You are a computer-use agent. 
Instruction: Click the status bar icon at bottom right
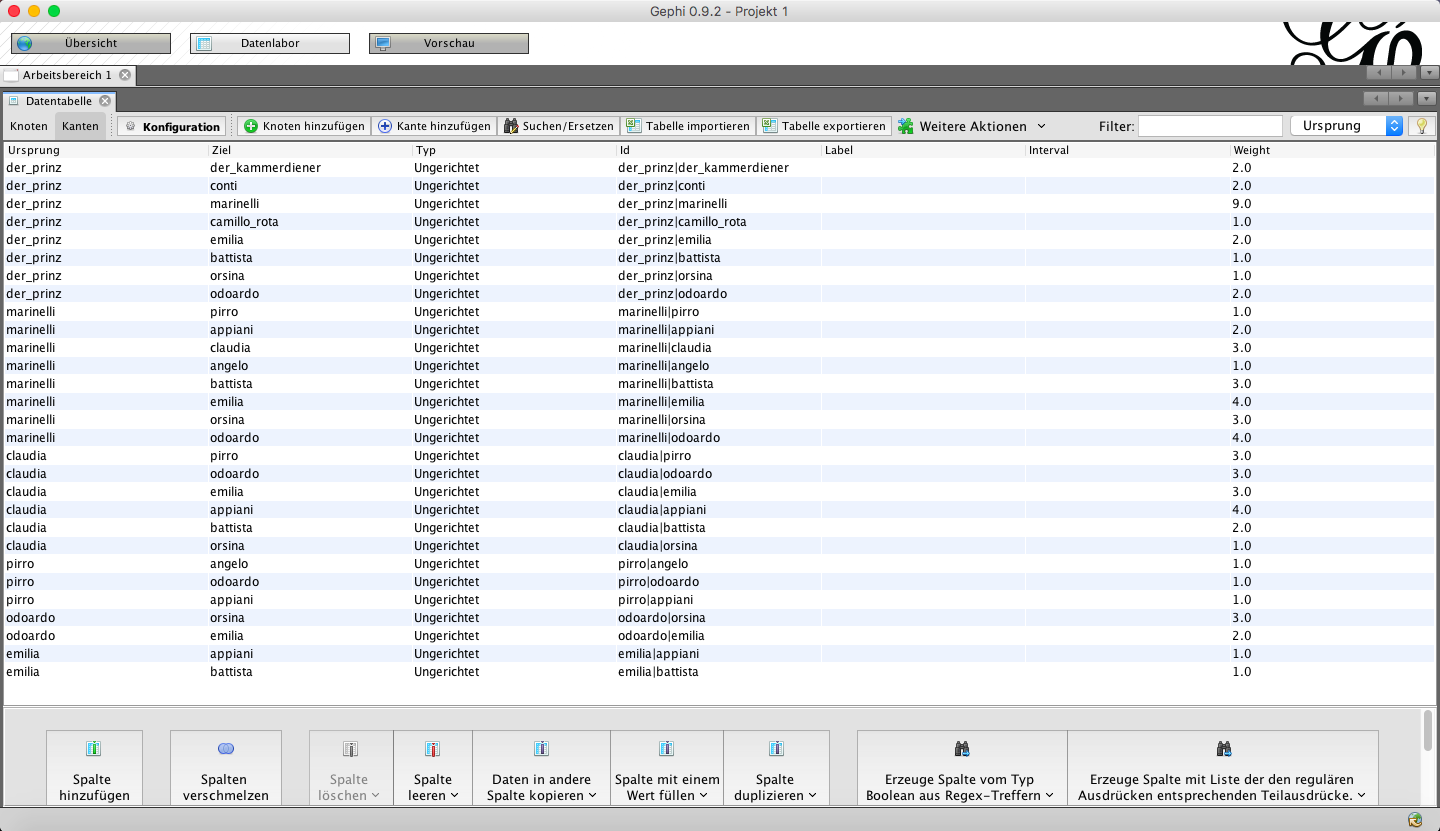tap(1415, 820)
